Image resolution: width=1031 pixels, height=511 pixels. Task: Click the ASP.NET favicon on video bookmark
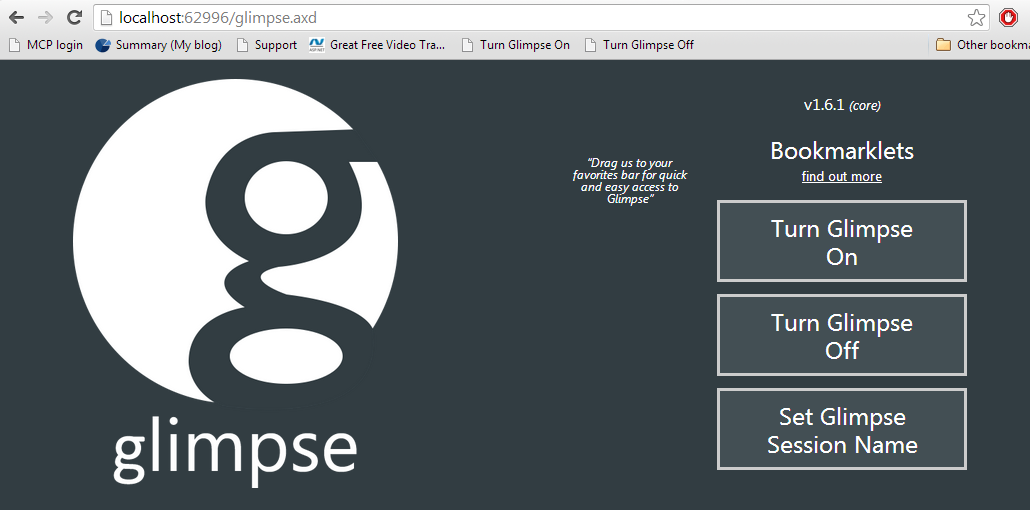pyautogui.click(x=317, y=45)
